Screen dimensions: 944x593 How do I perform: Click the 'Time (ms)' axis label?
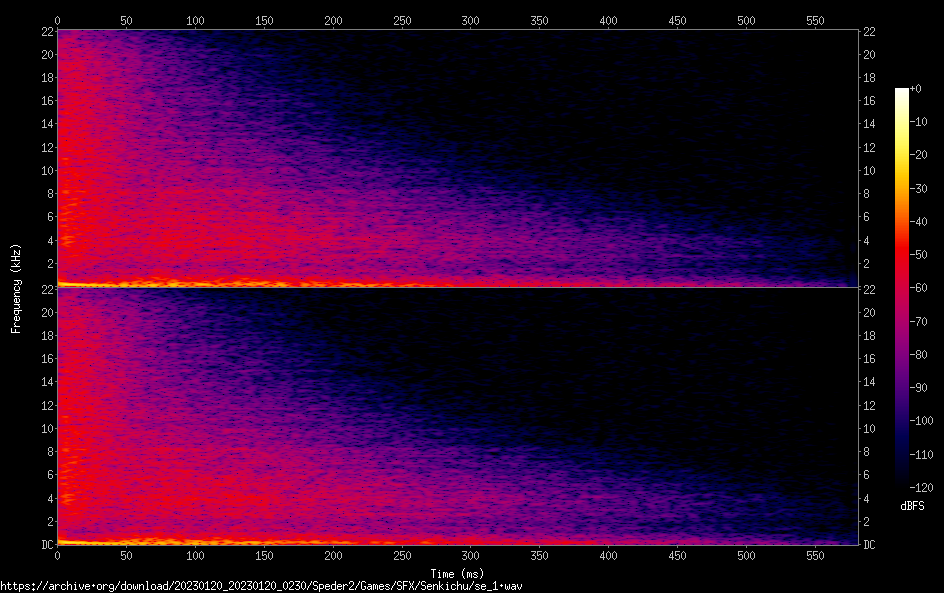pos(457,573)
